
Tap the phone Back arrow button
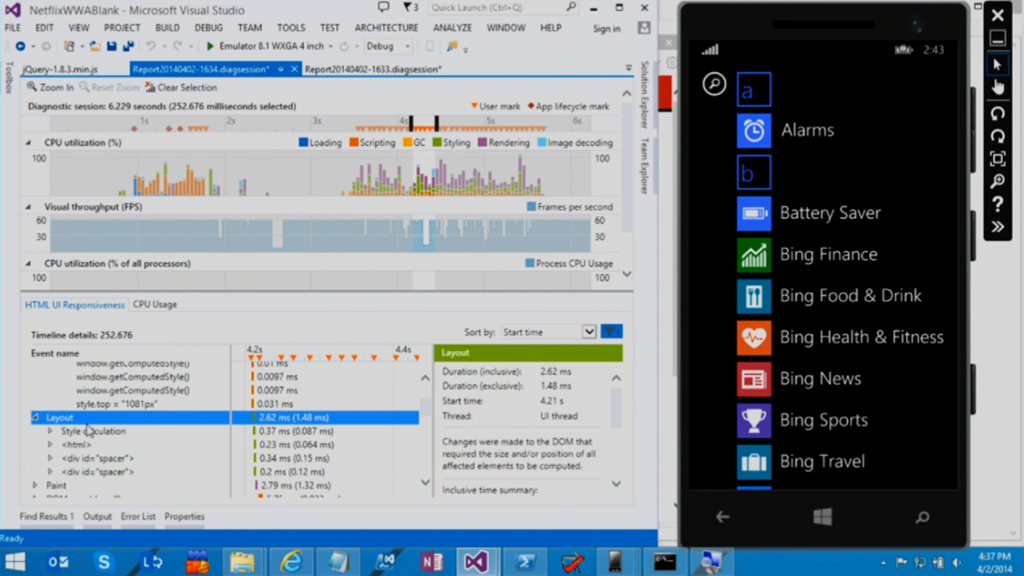coord(722,517)
